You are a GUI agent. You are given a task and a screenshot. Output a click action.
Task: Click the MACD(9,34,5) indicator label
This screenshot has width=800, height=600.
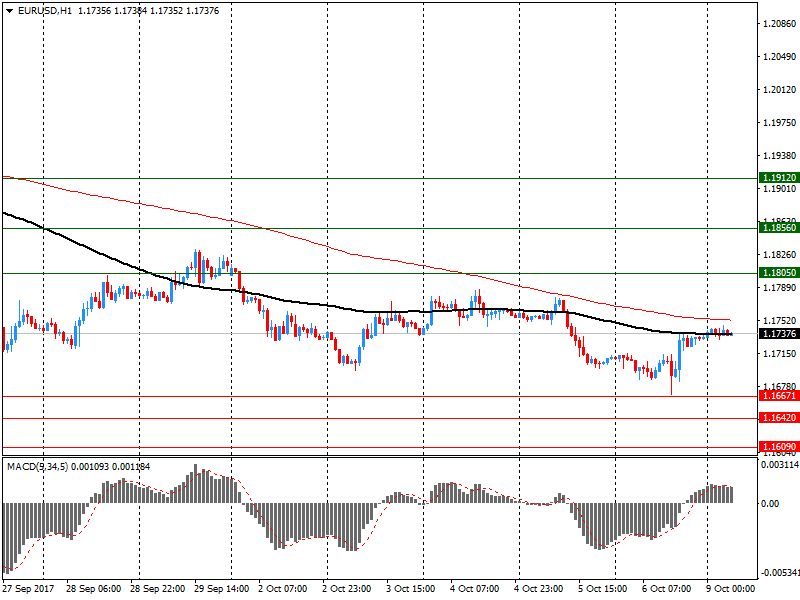pyautogui.click(x=37, y=467)
